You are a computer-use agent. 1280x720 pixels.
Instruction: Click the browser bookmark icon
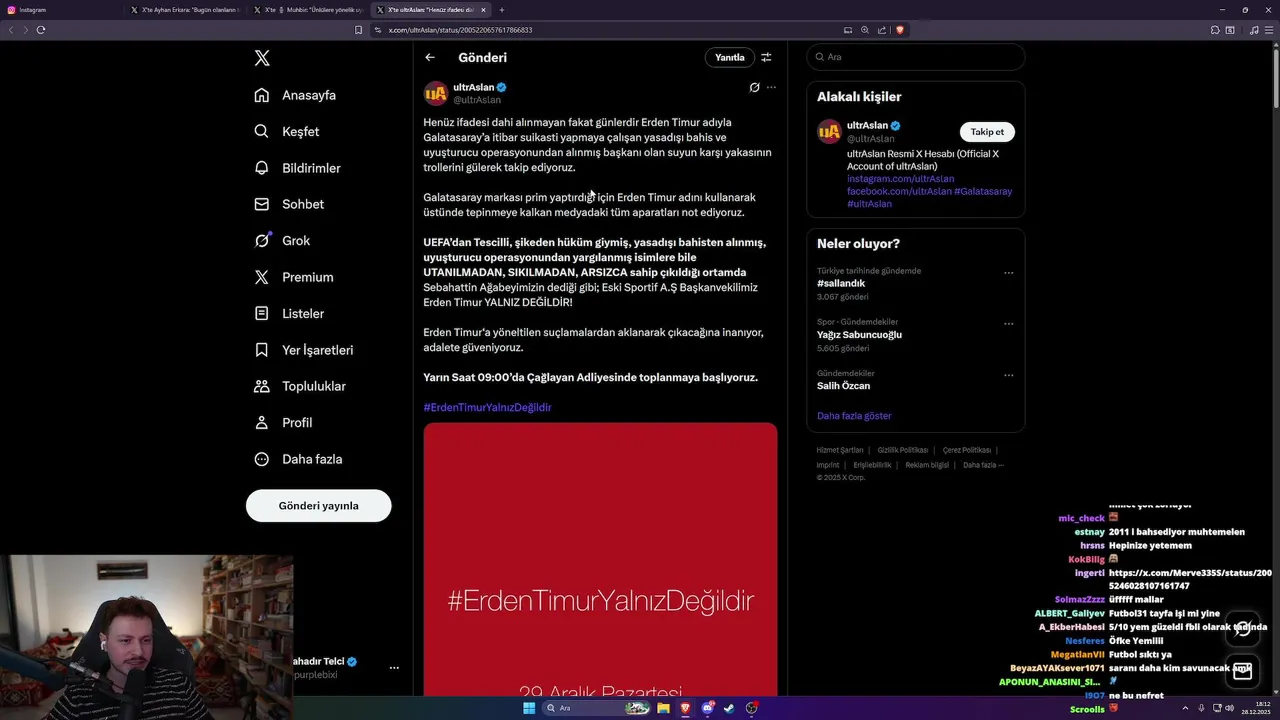[x=358, y=30]
